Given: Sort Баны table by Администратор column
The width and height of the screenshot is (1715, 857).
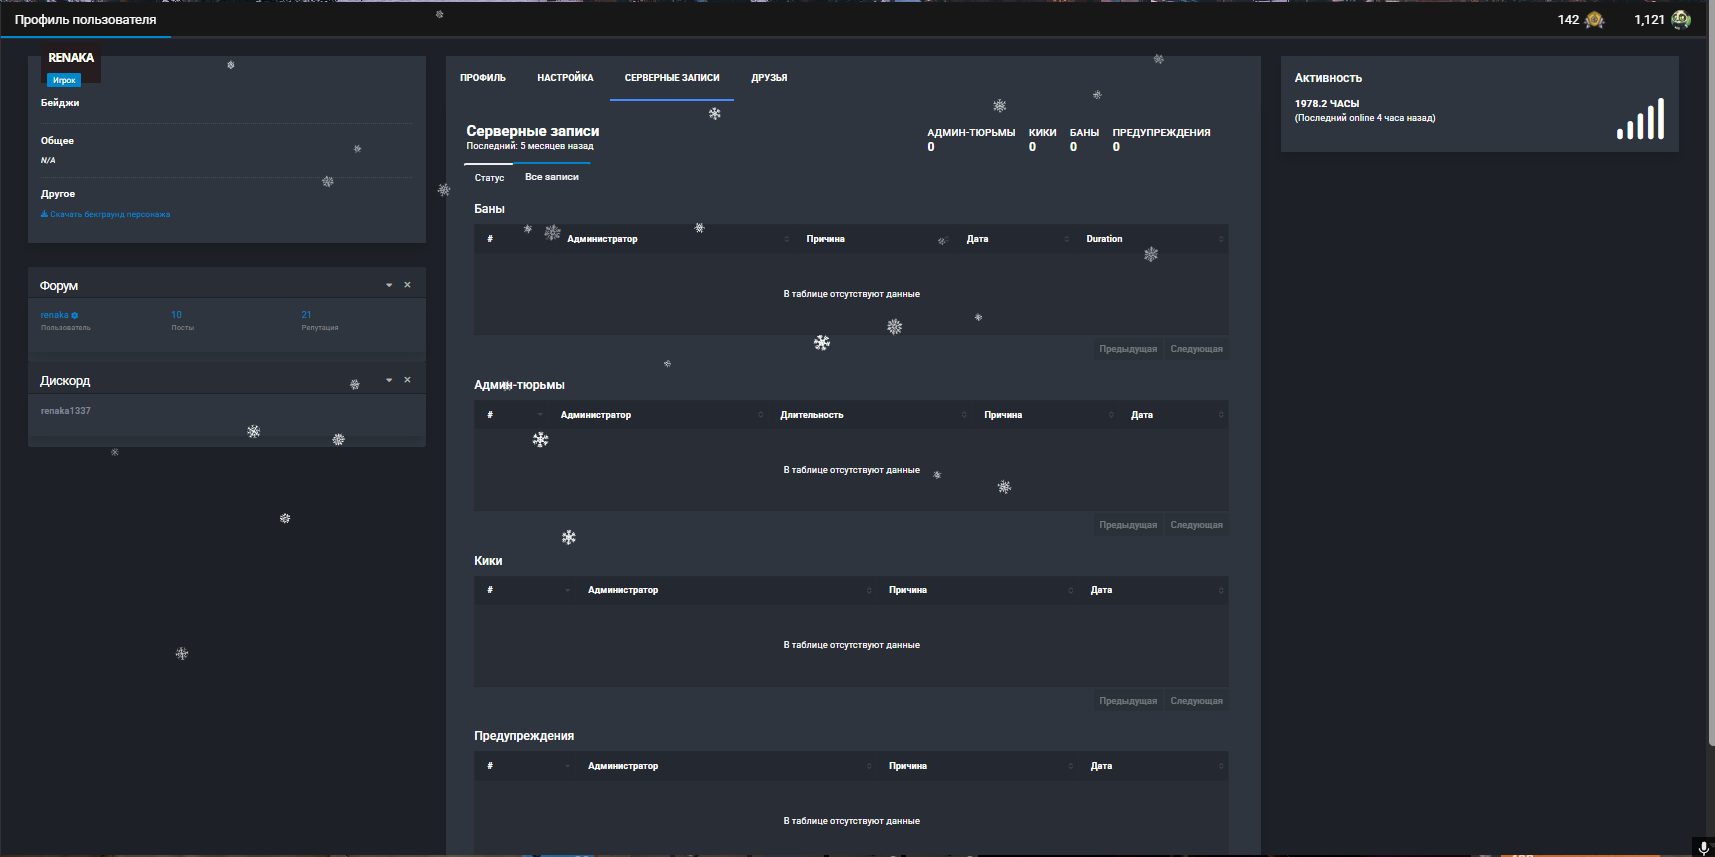Looking at the screenshot, I should click(674, 239).
